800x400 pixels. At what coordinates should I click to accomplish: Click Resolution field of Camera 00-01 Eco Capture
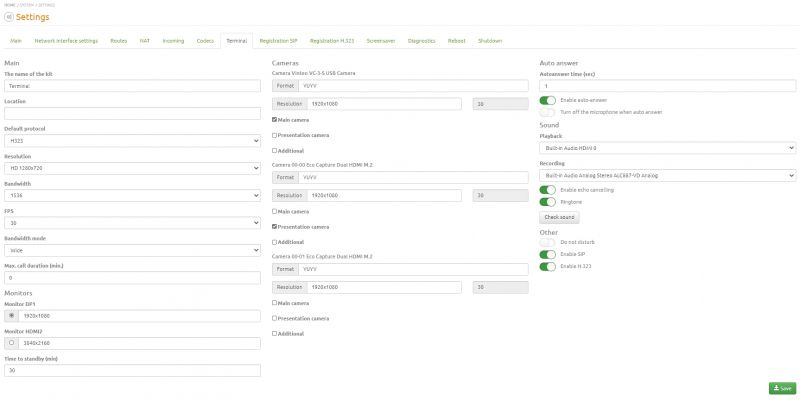click(384, 287)
